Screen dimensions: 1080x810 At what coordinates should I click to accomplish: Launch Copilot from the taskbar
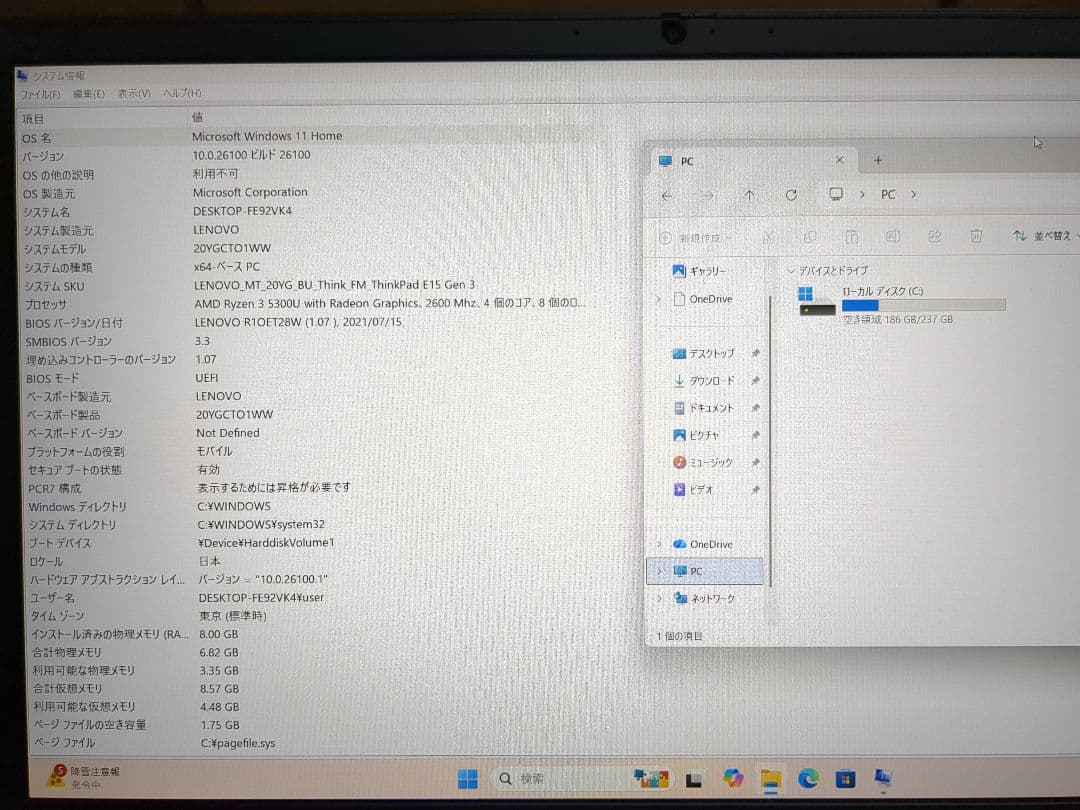733,778
